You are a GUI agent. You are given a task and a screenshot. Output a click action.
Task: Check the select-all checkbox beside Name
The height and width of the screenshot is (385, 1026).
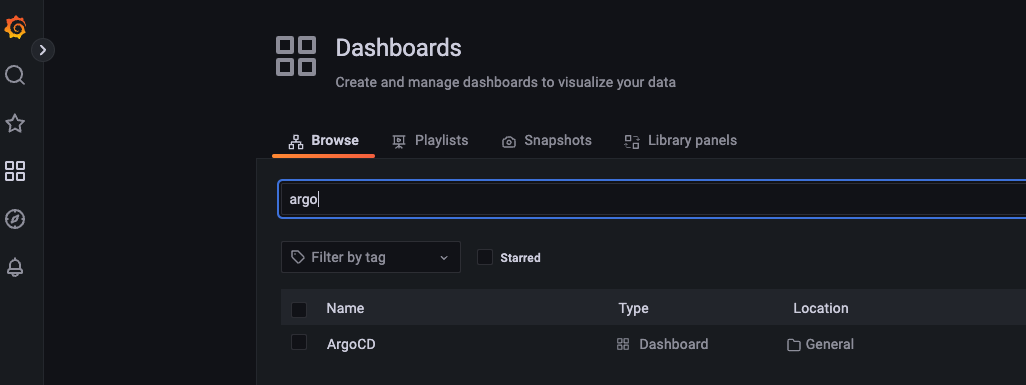(299, 310)
